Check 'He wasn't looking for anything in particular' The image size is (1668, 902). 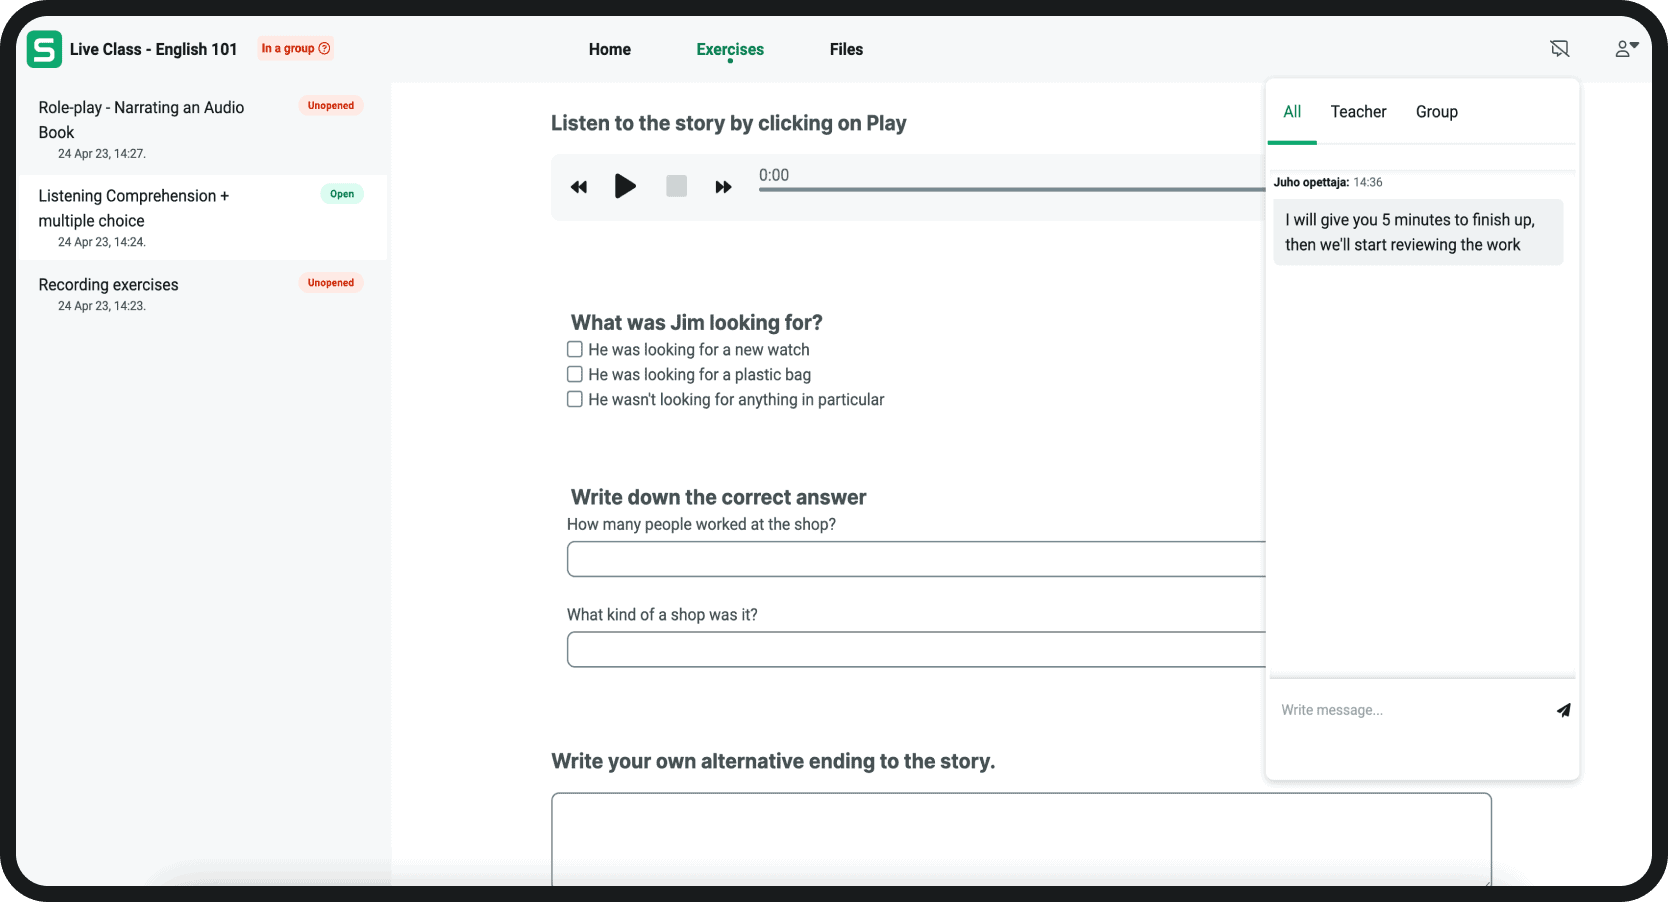575,399
